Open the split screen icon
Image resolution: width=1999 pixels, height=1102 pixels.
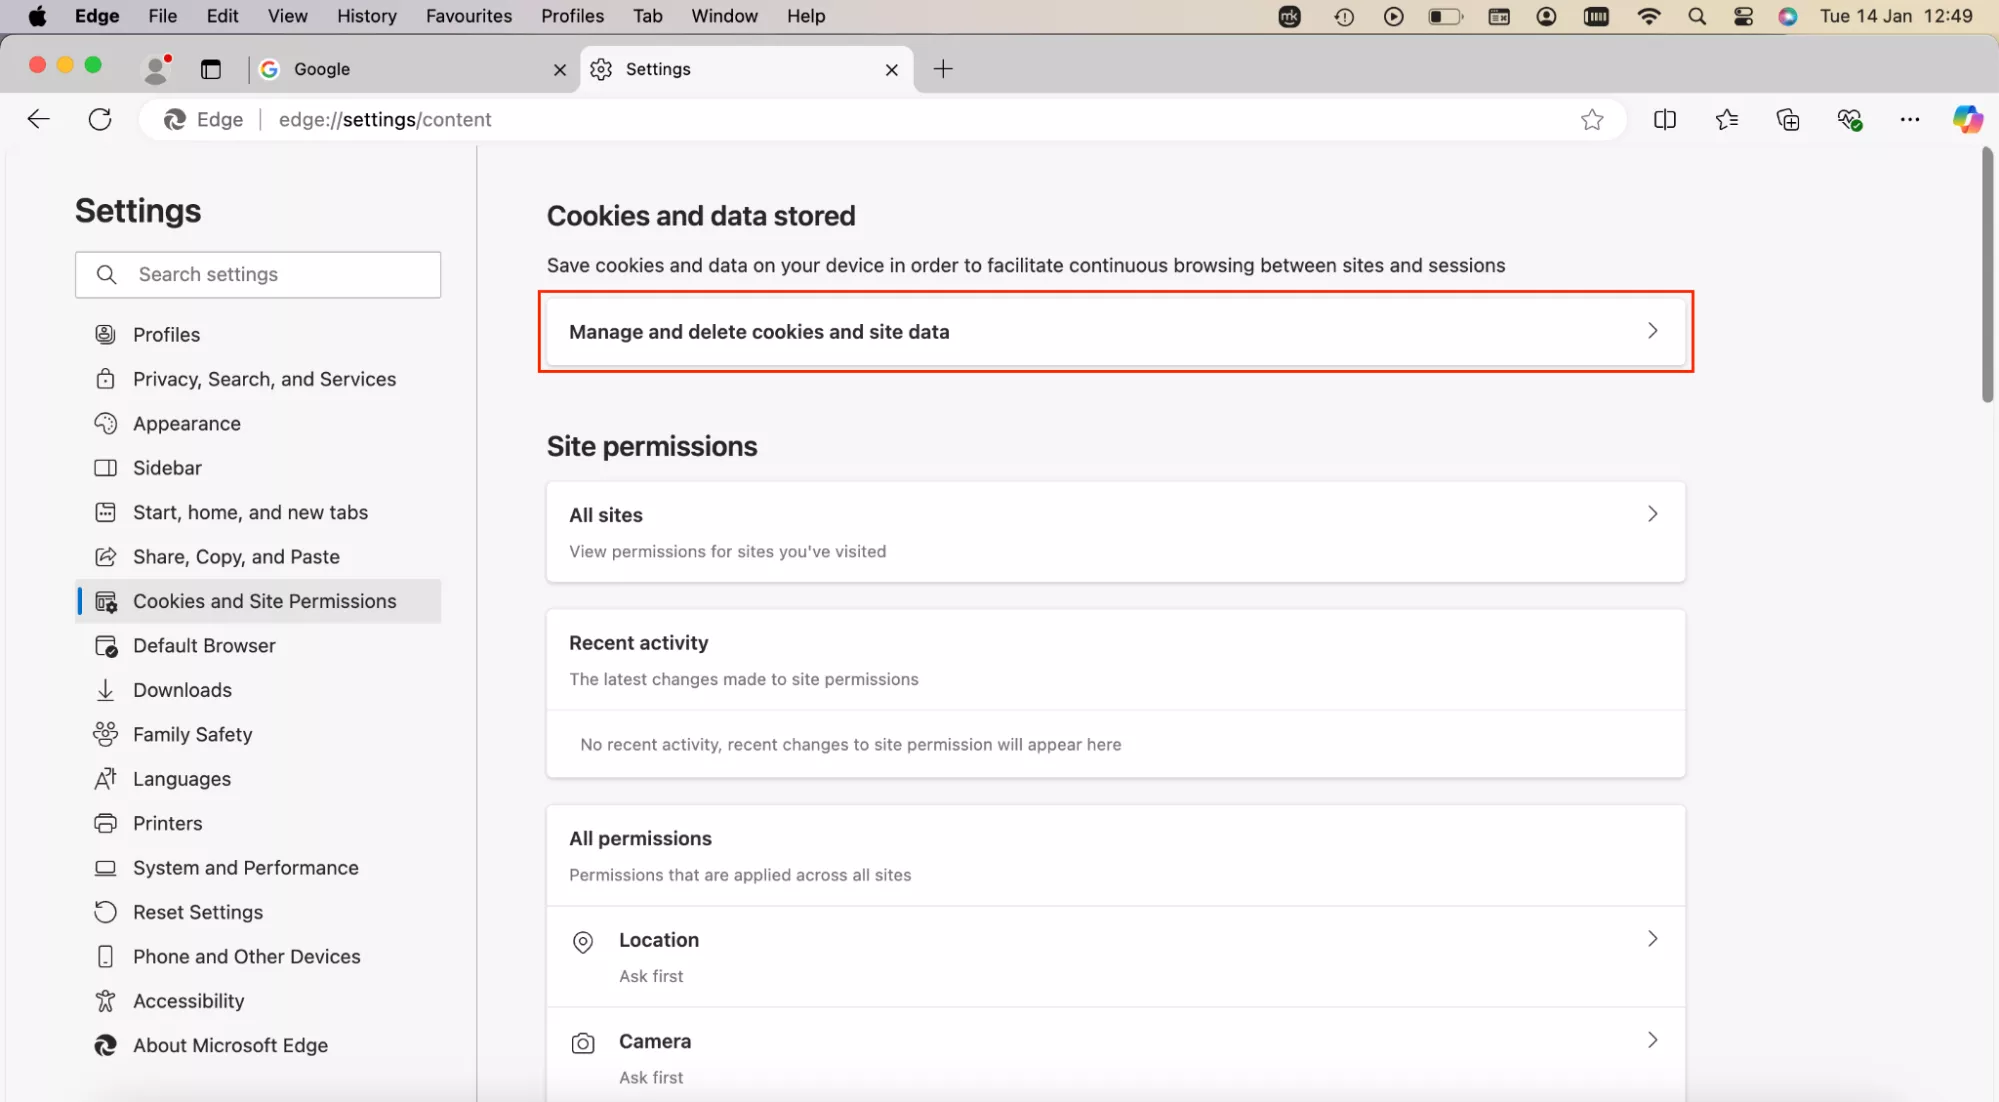click(1665, 120)
